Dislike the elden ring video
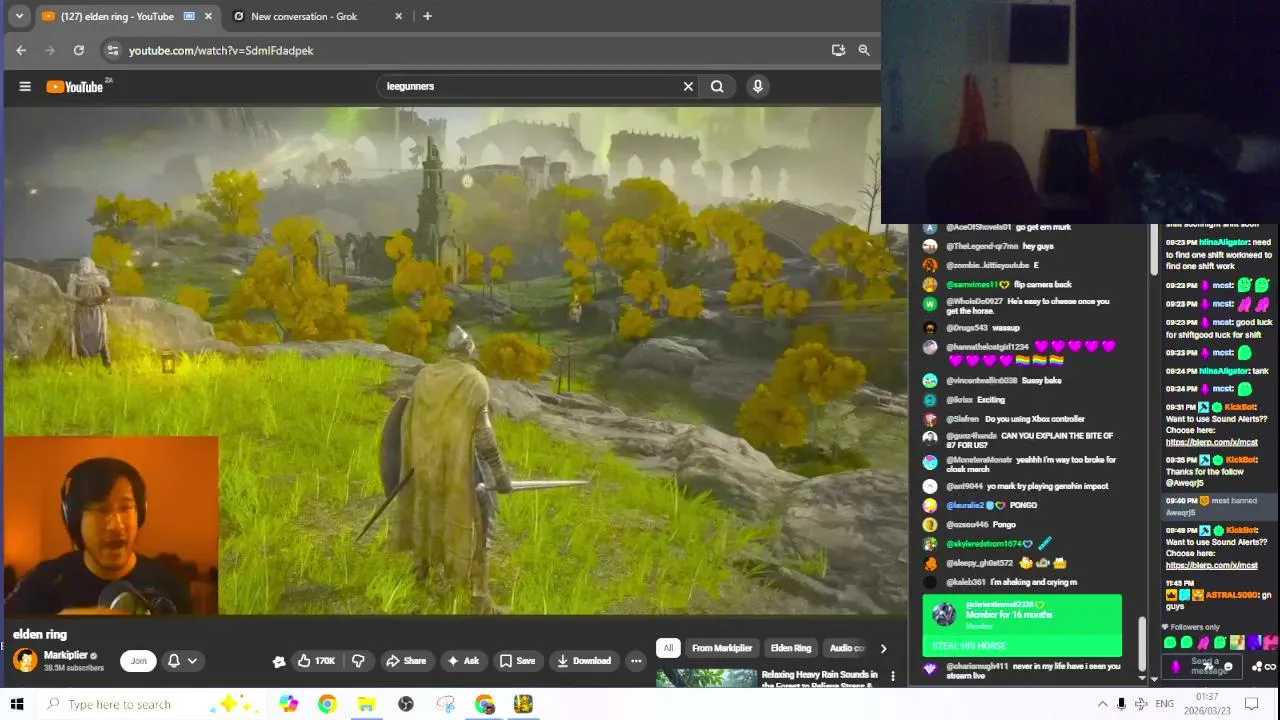 tap(358, 660)
